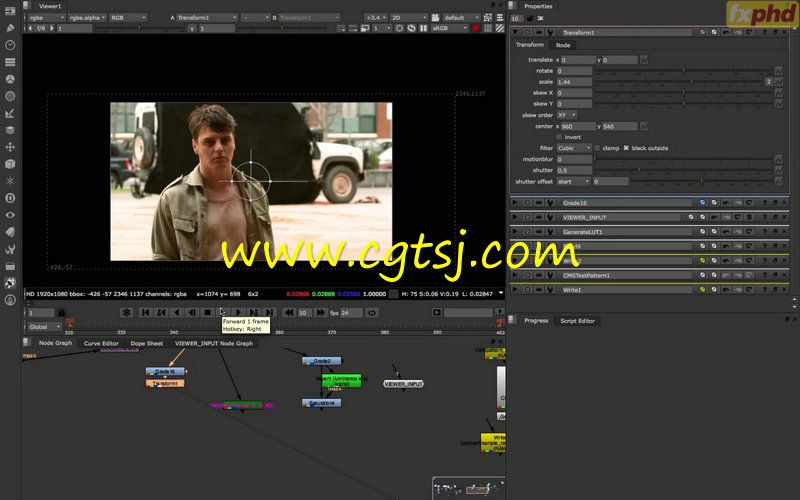Open the Filter nodes toolbar icon
This screenshot has width=800, height=500.
pyautogui.click(x=10, y=96)
